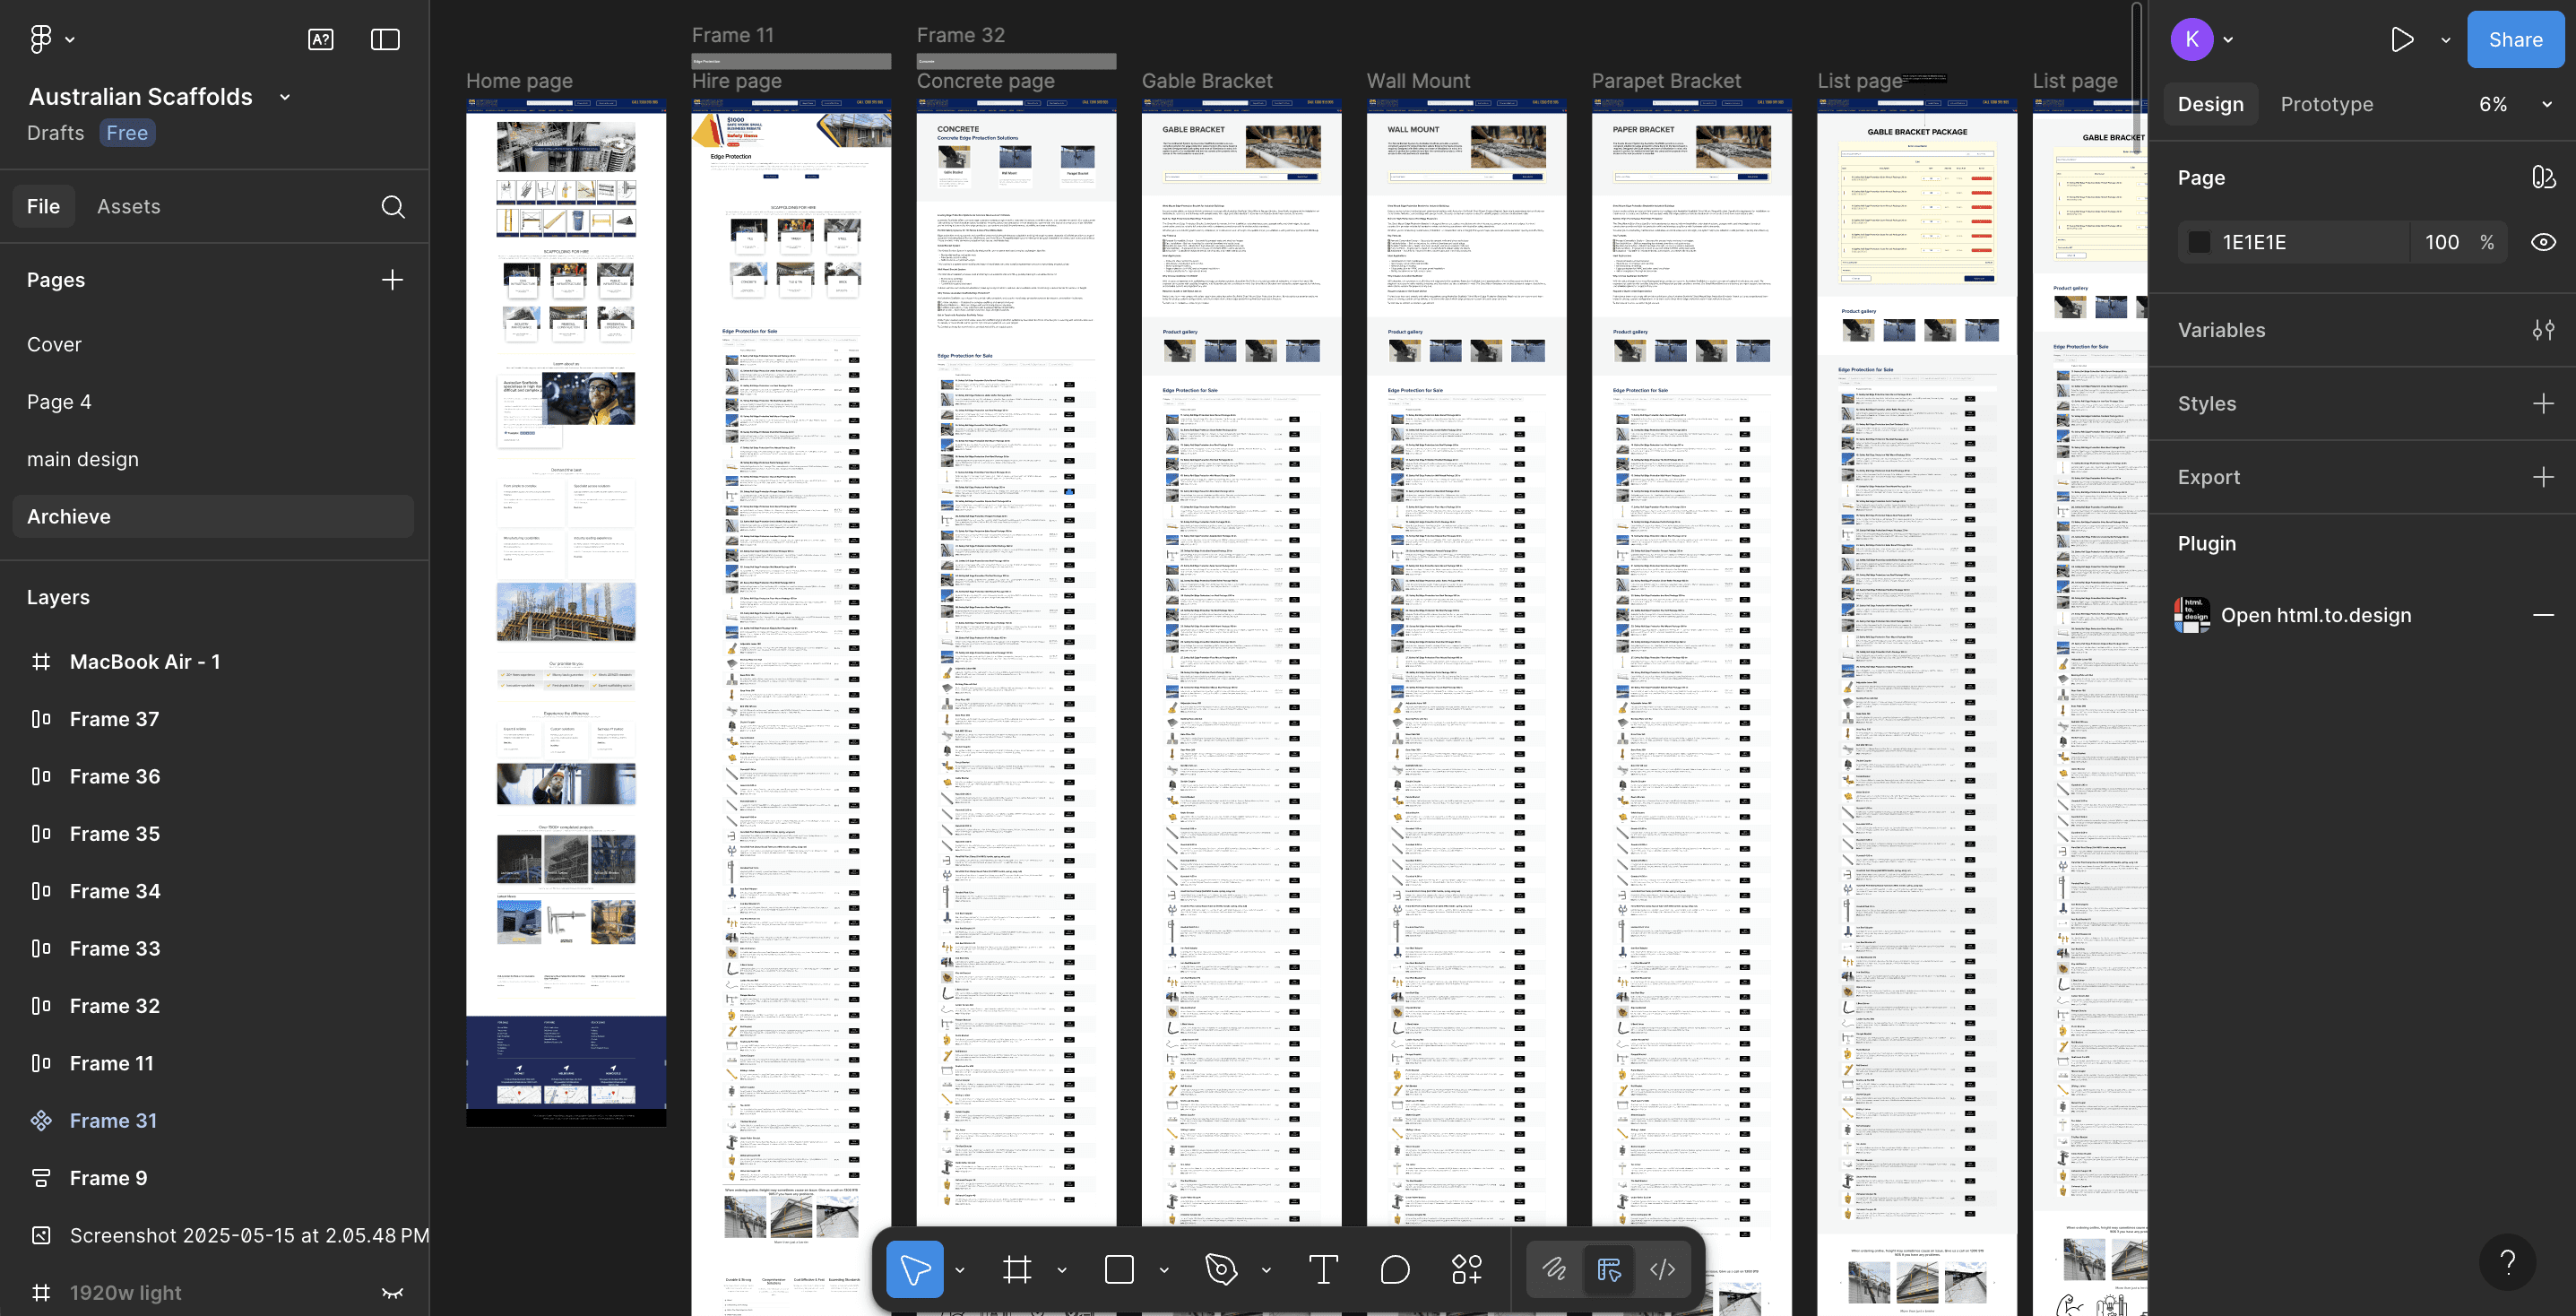Select the Move tool in toolbar

914,1269
